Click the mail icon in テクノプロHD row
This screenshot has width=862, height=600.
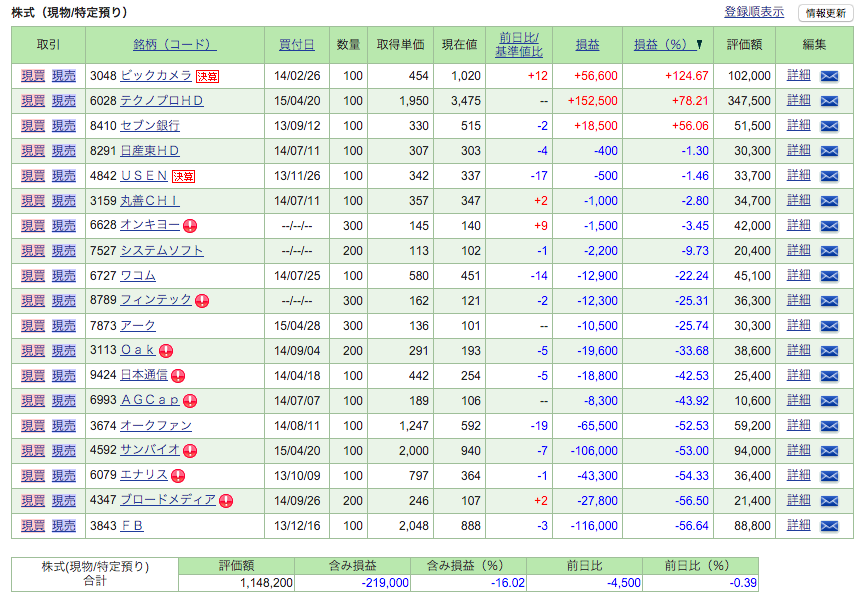[829, 101]
